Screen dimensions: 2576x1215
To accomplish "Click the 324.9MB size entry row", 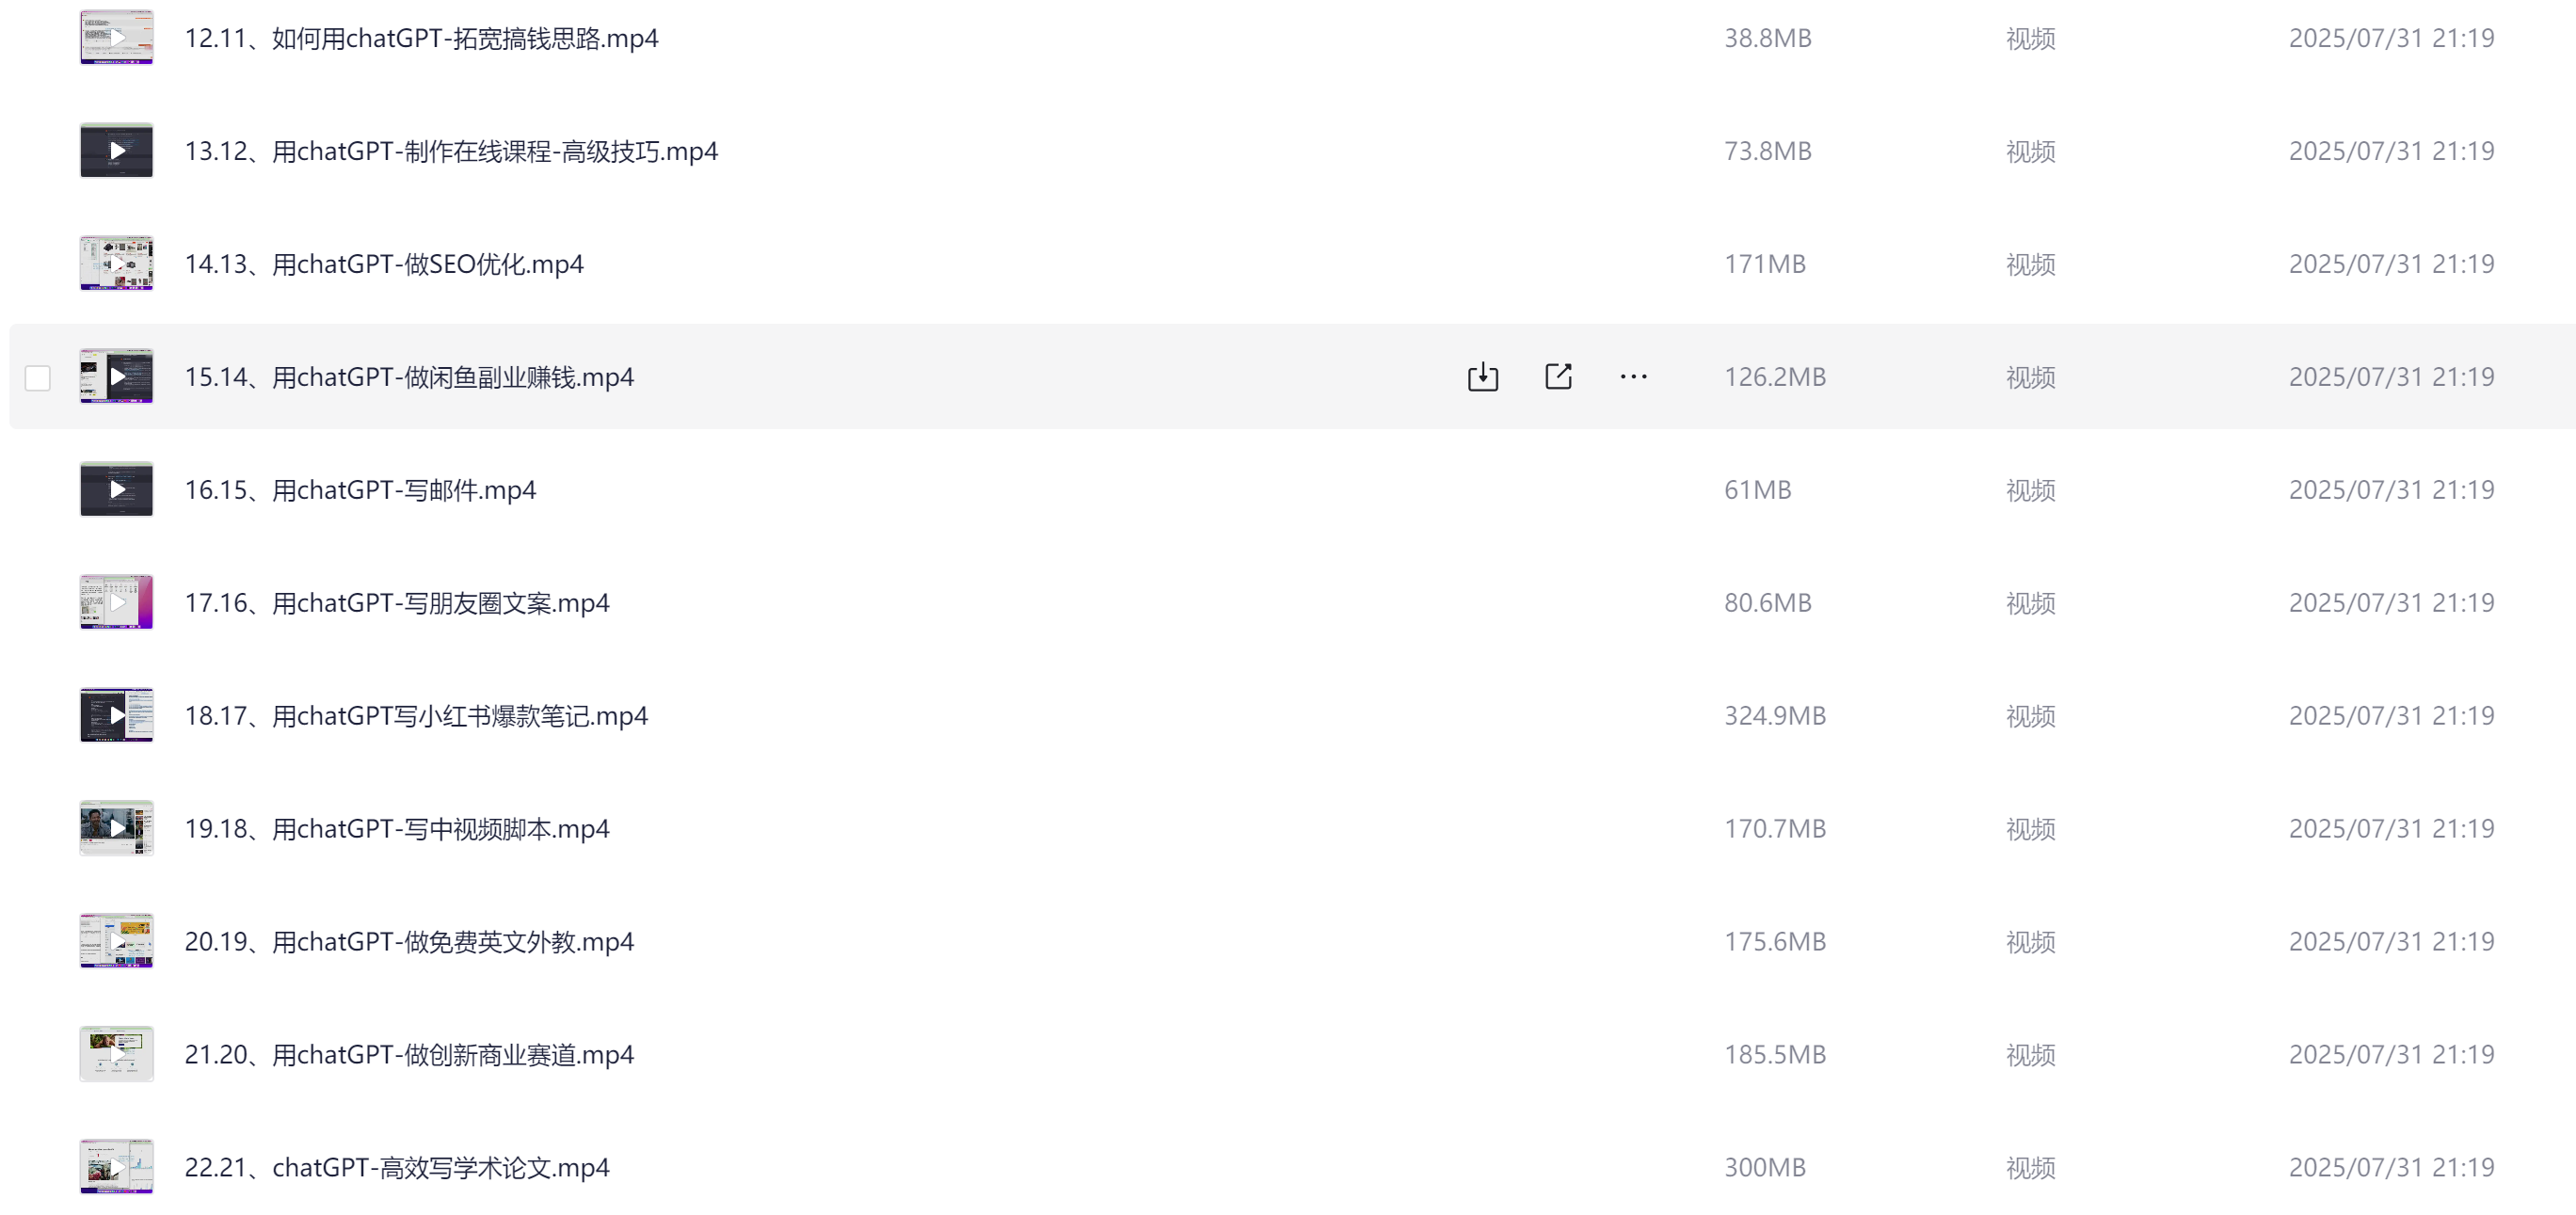I will pos(1290,716).
